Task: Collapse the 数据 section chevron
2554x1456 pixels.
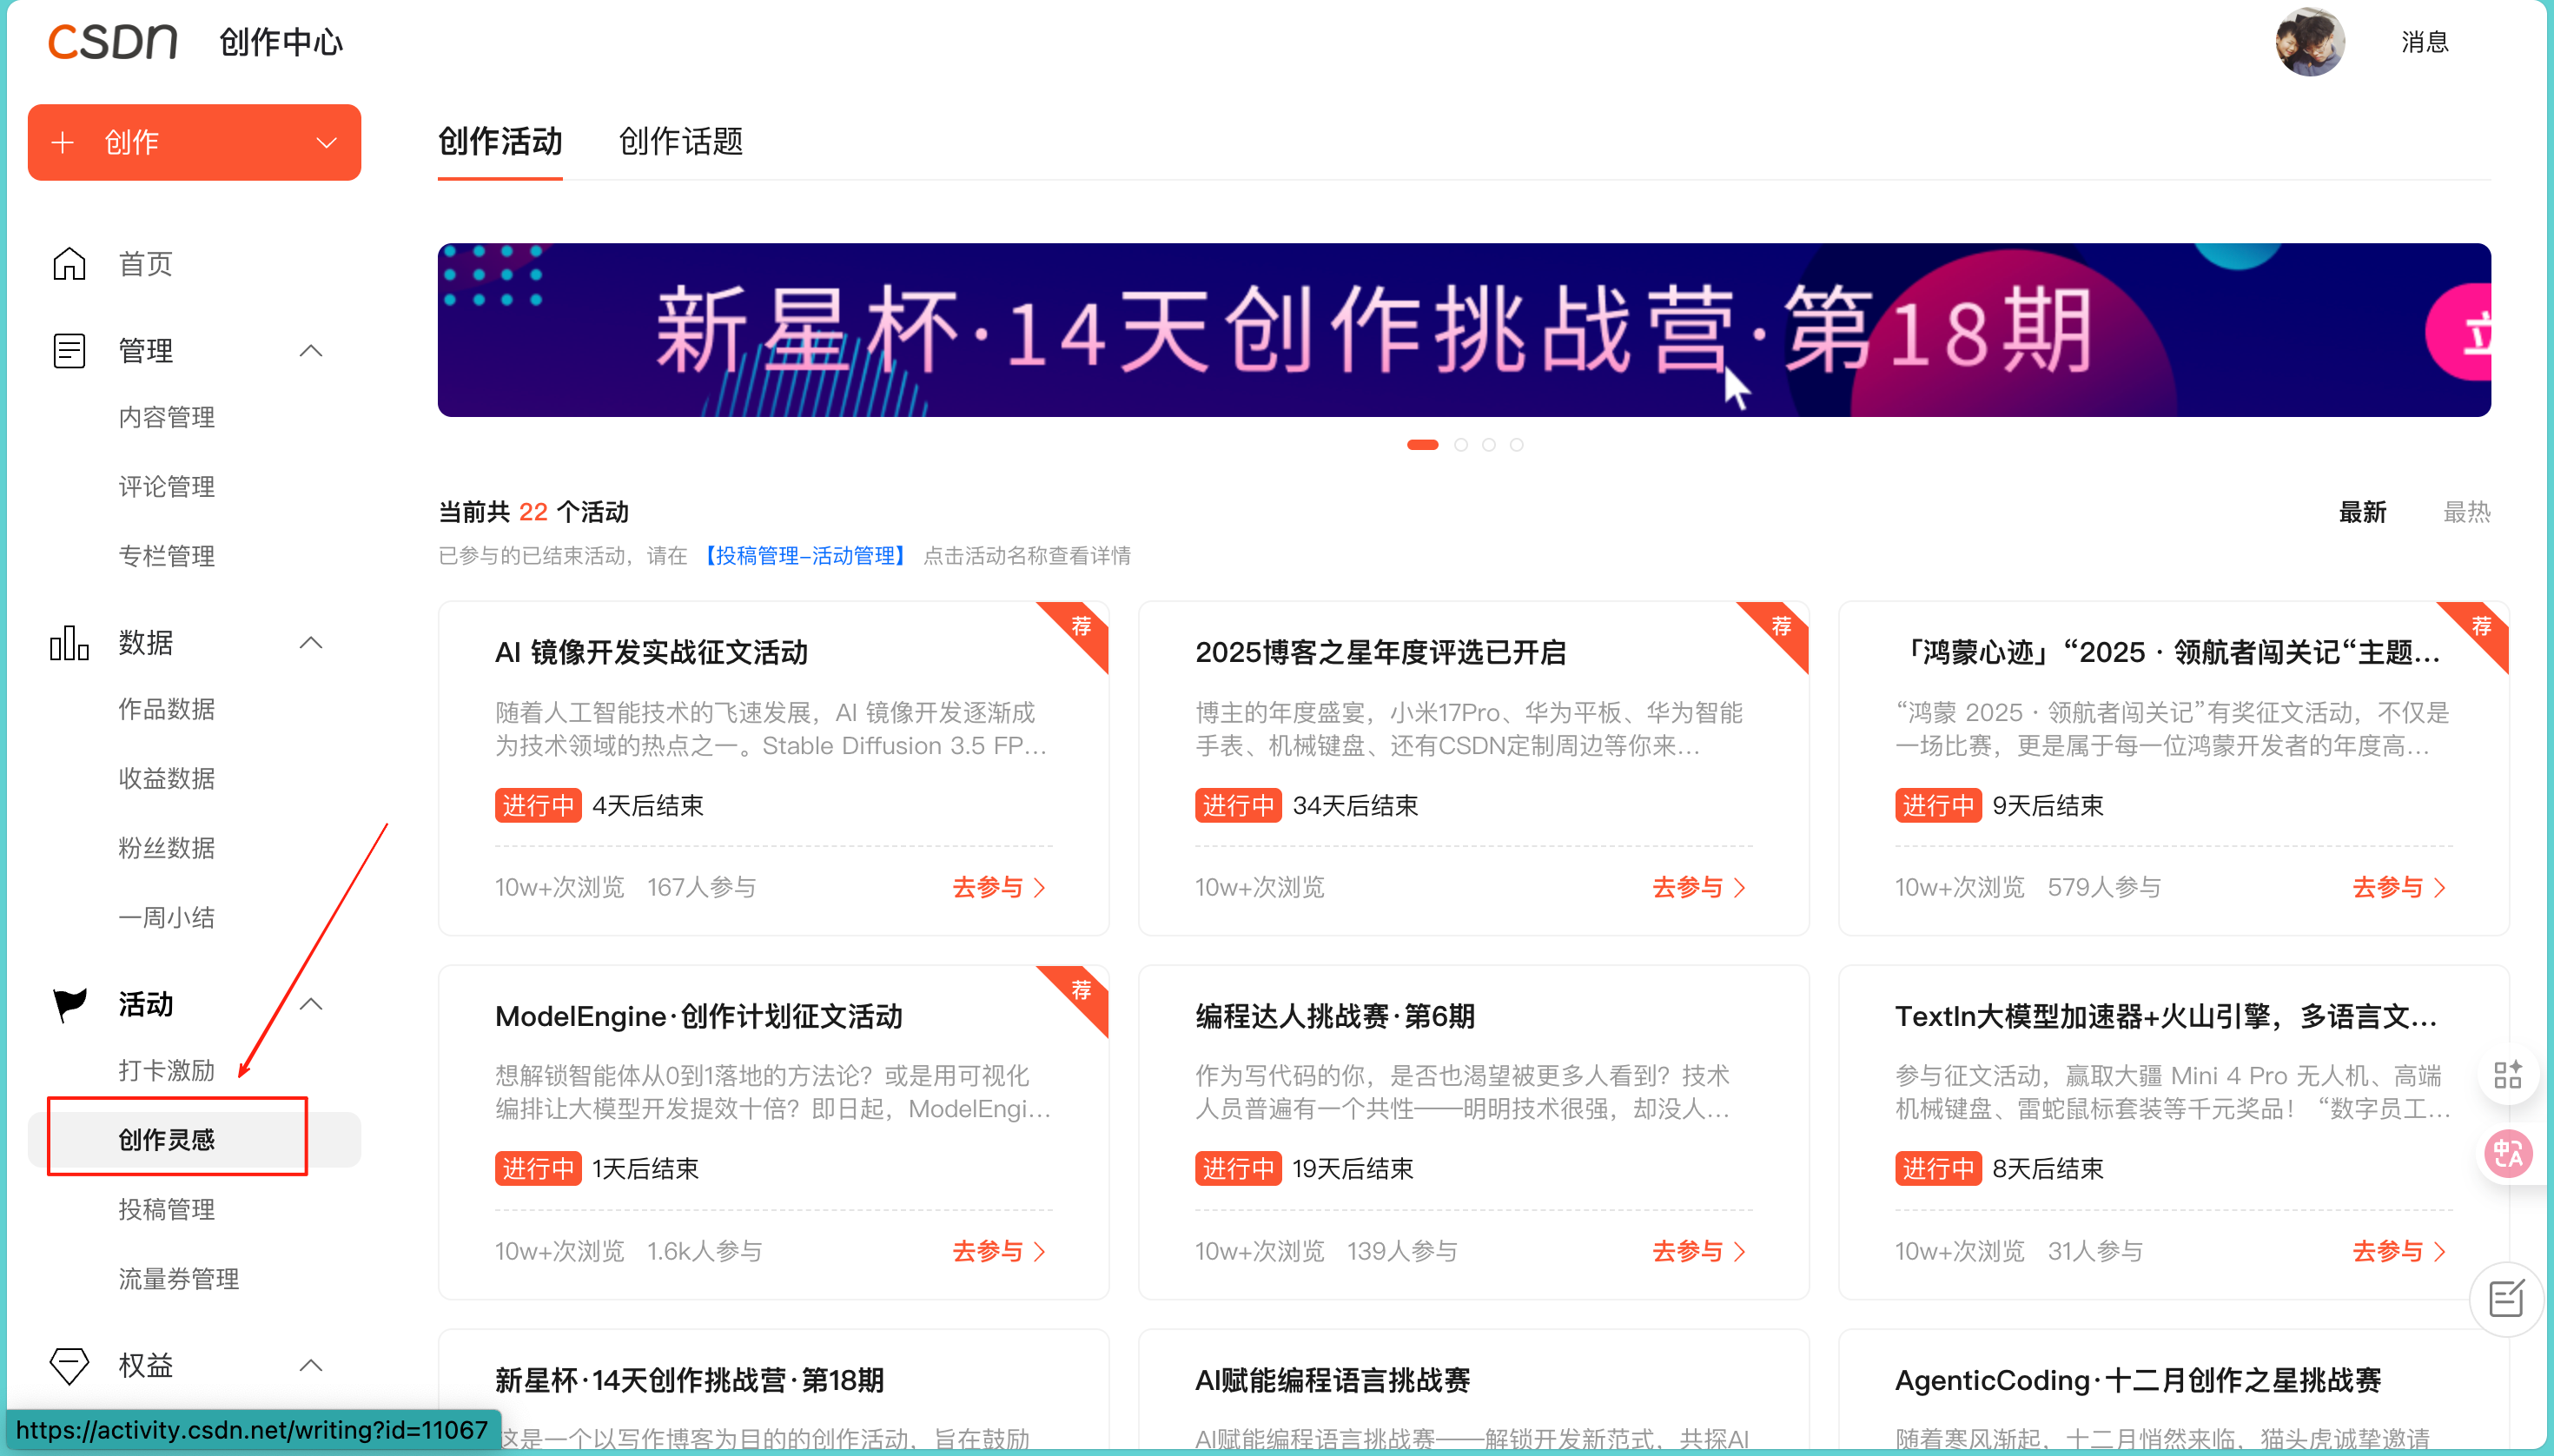Action: pos(311,642)
